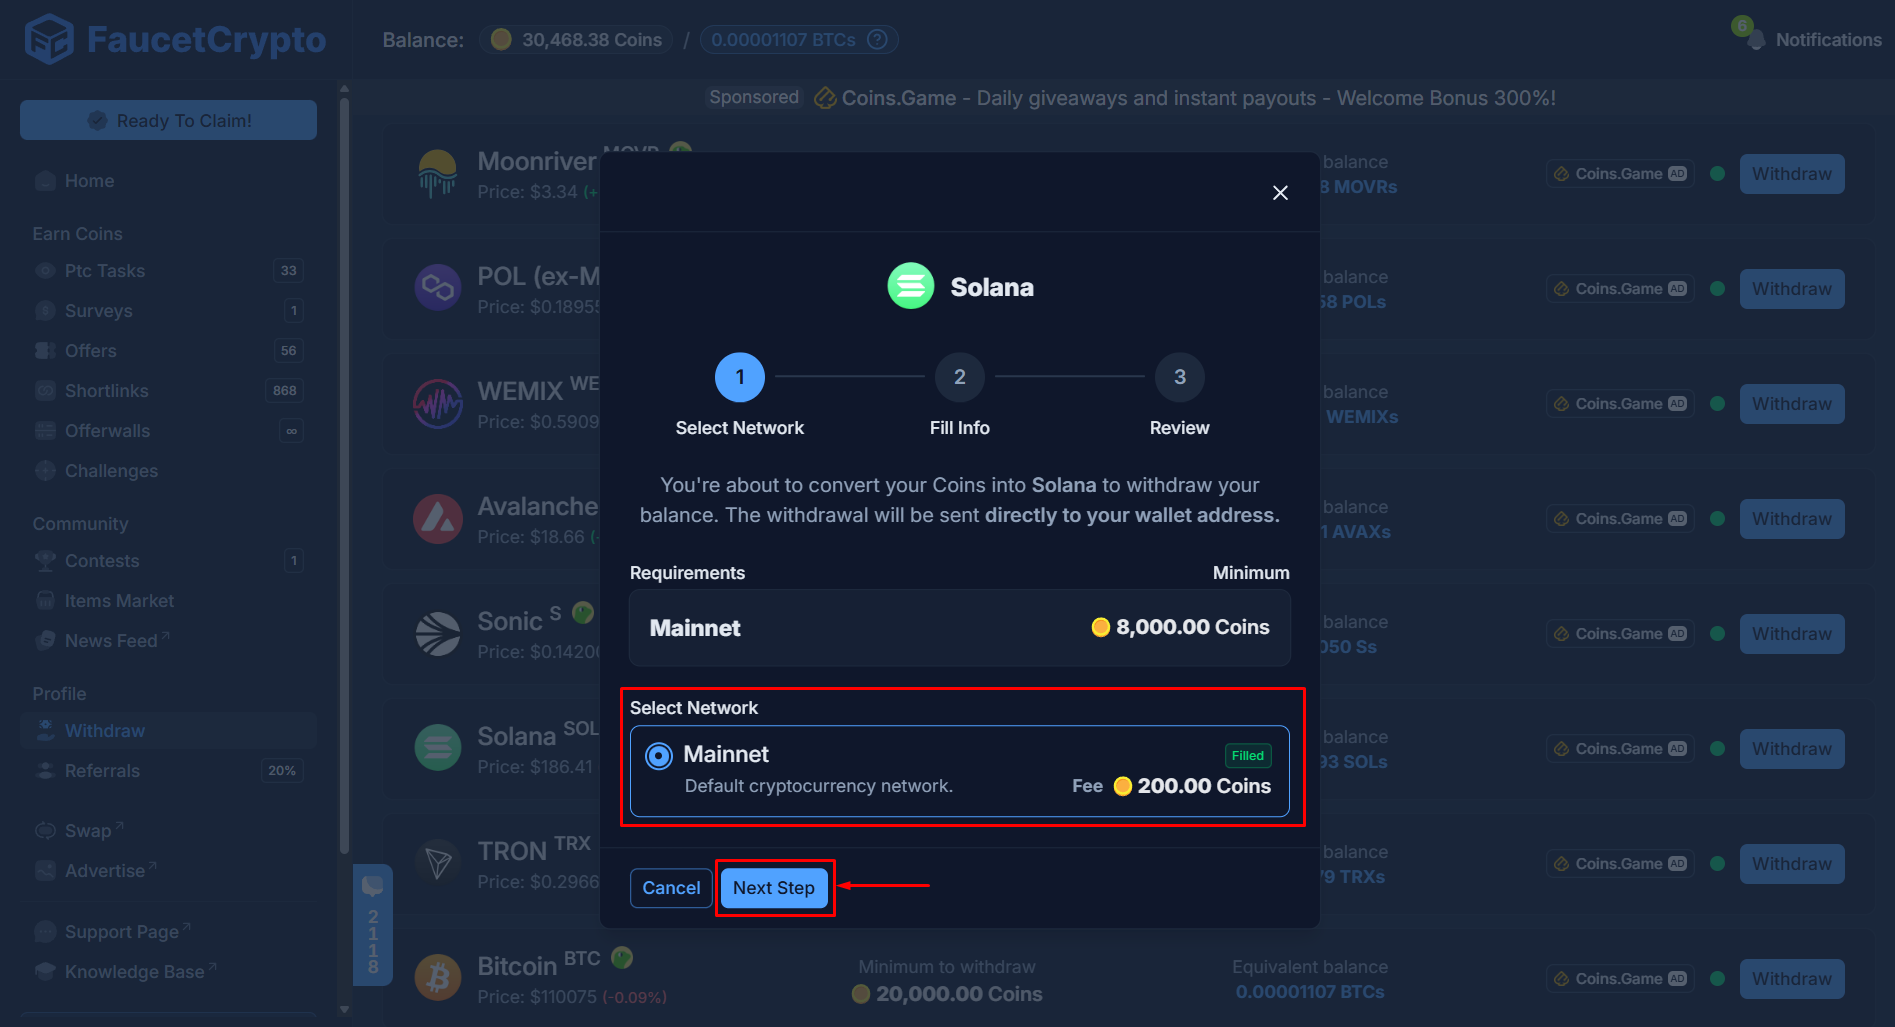Open the Items Market icon

click(x=45, y=600)
